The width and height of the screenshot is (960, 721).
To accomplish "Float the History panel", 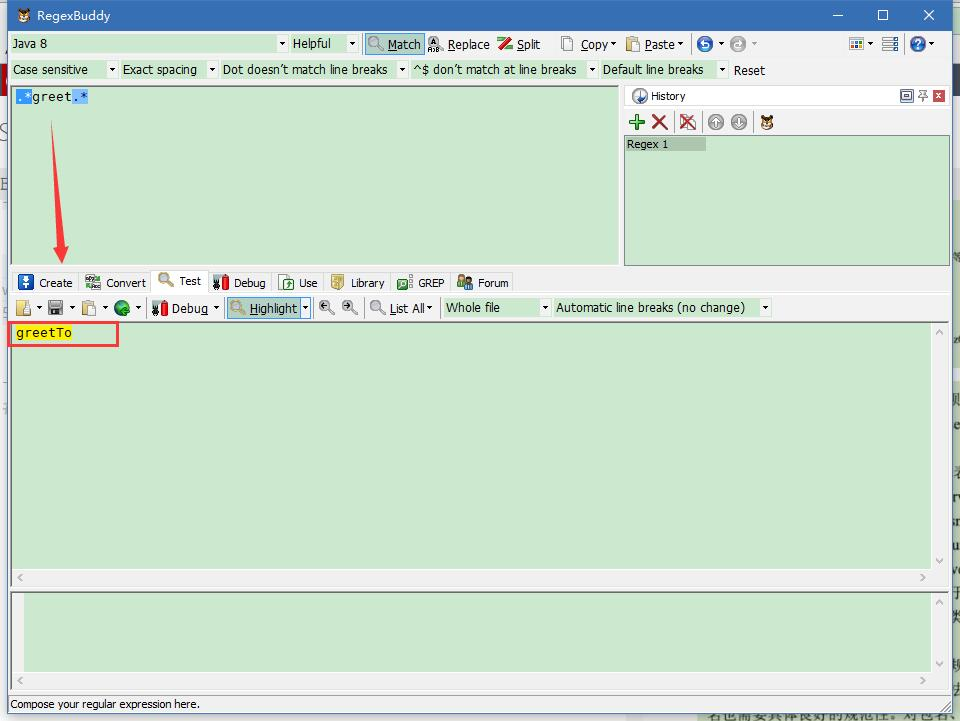I will (x=907, y=96).
